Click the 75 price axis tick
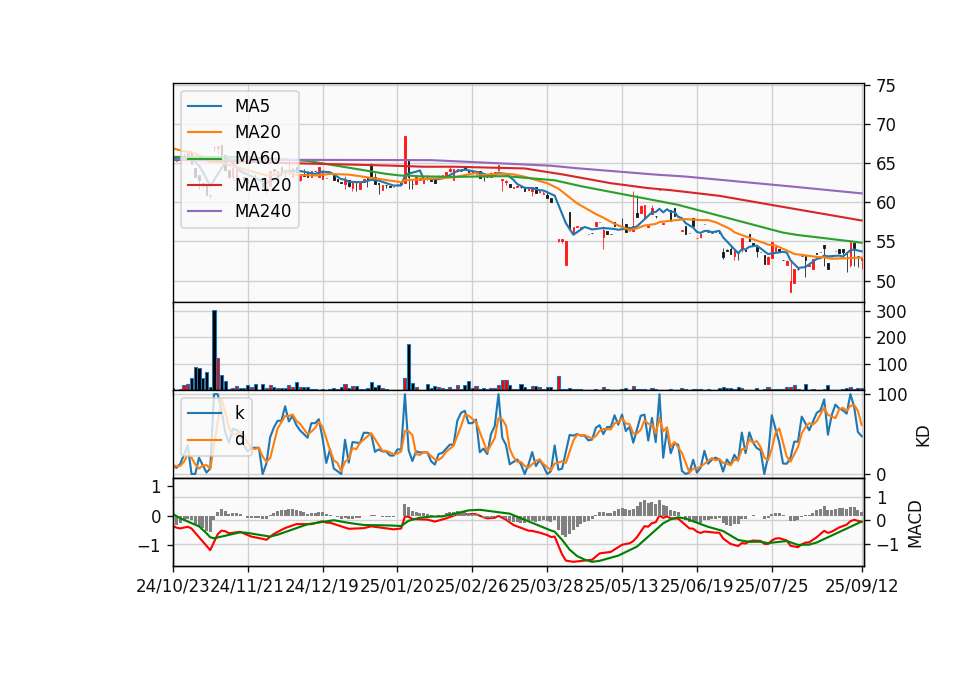The width and height of the screenshot is (960, 690). pyautogui.click(x=885, y=86)
